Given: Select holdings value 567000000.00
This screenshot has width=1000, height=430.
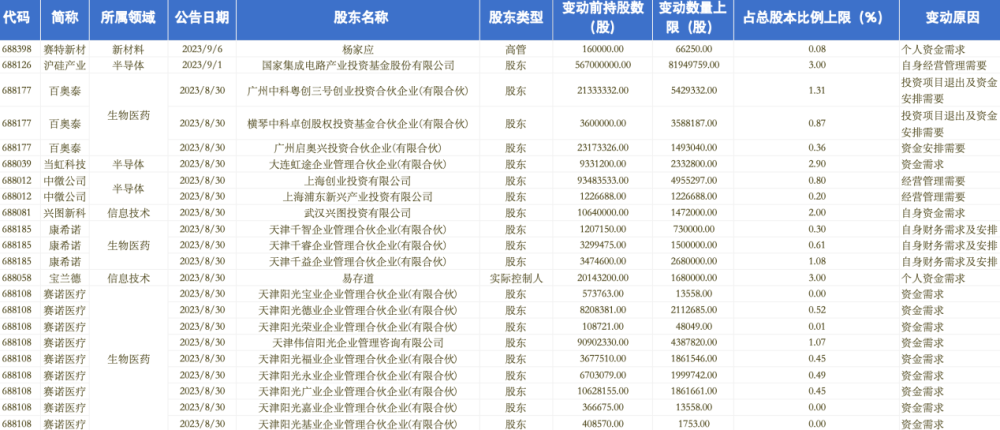Looking at the screenshot, I should tap(602, 64).
